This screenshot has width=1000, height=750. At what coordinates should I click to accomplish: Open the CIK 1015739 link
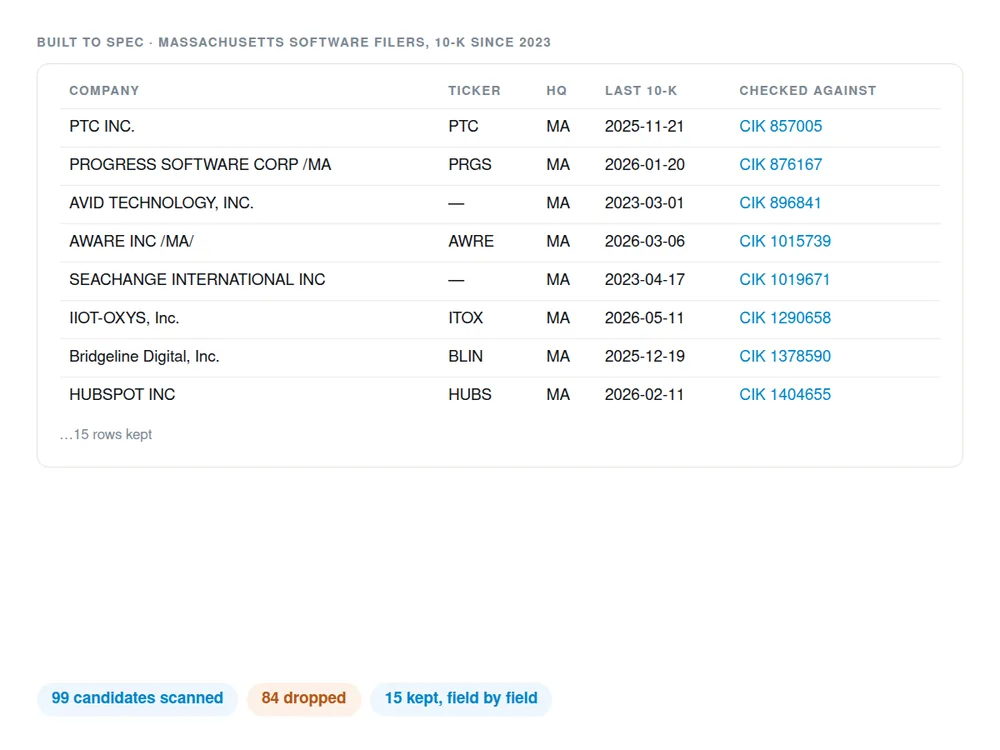[x=784, y=241]
